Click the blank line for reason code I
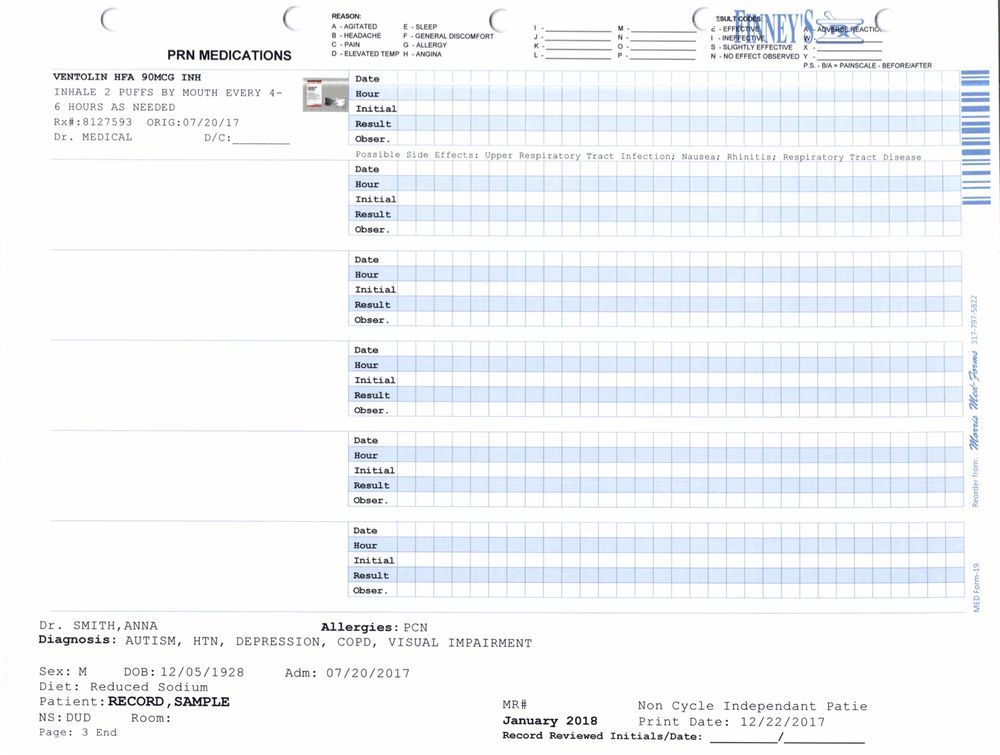The image size is (1000, 755). pos(578,29)
